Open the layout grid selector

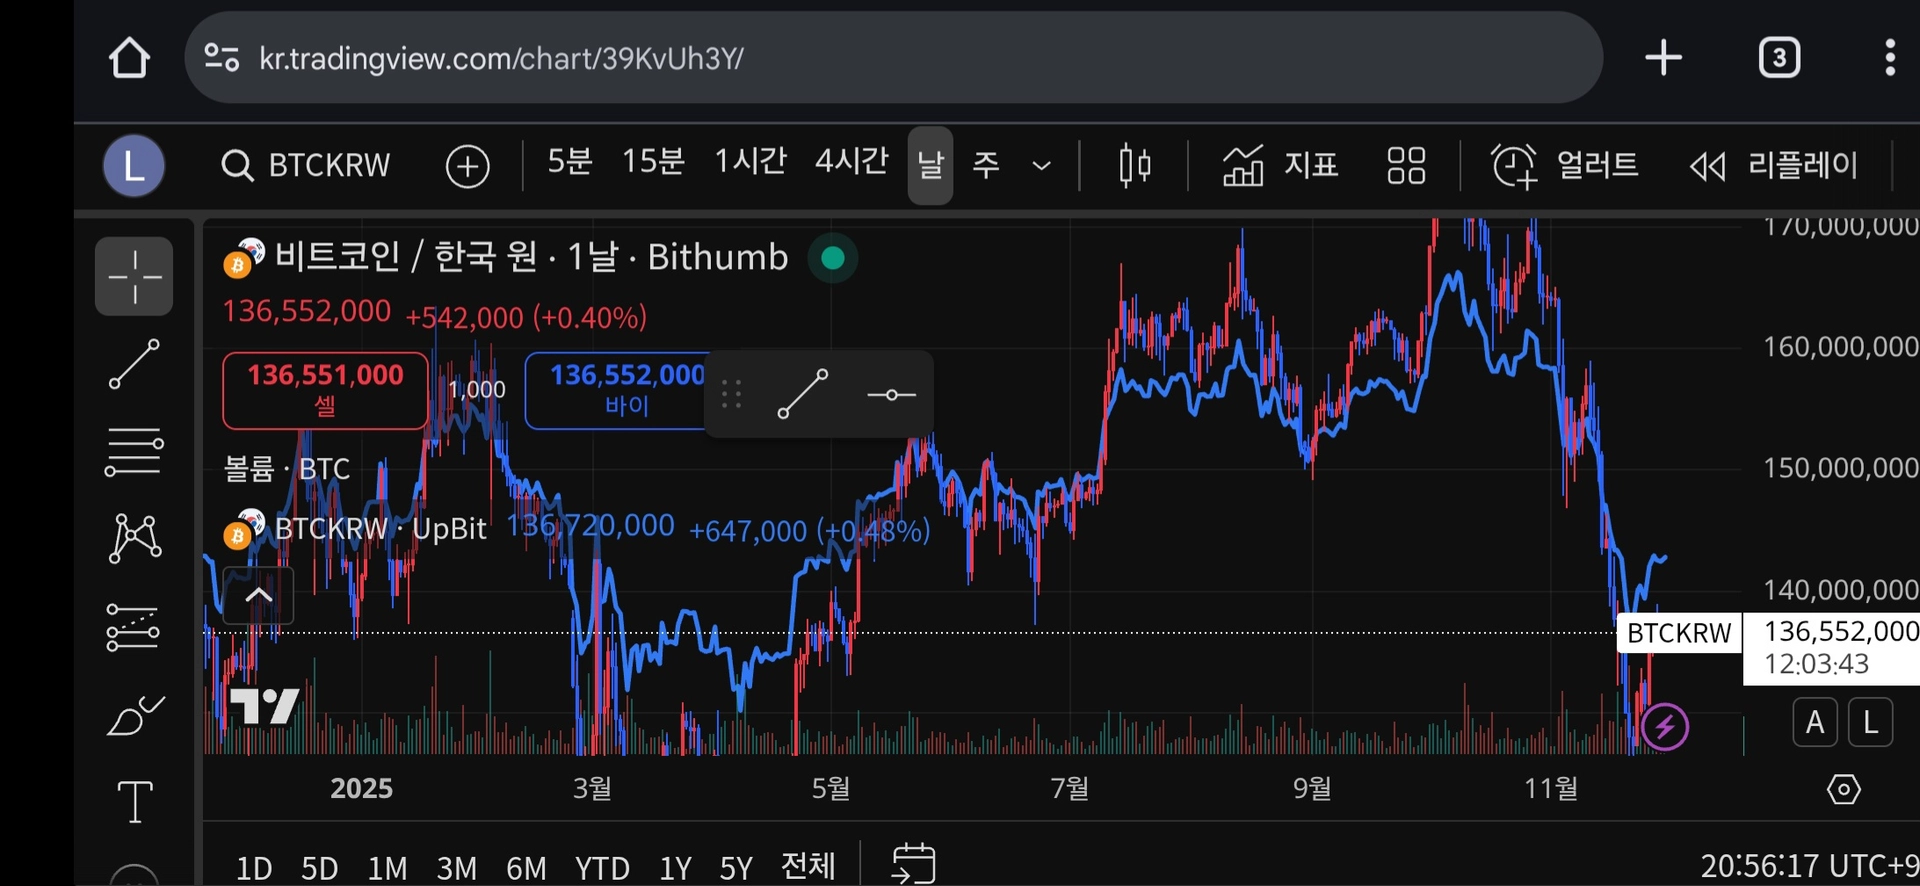pyautogui.click(x=1406, y=165)
